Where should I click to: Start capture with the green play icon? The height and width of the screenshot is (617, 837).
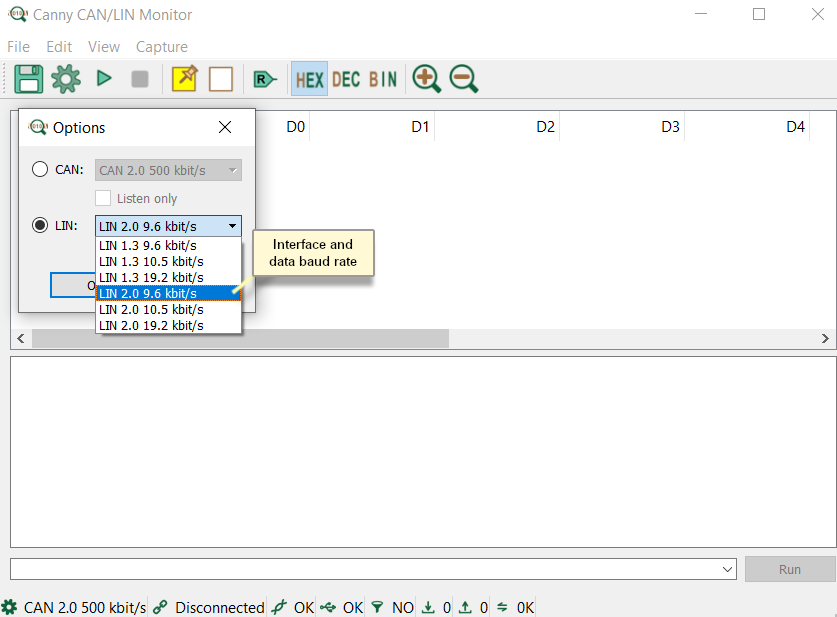tap(104, 78)
